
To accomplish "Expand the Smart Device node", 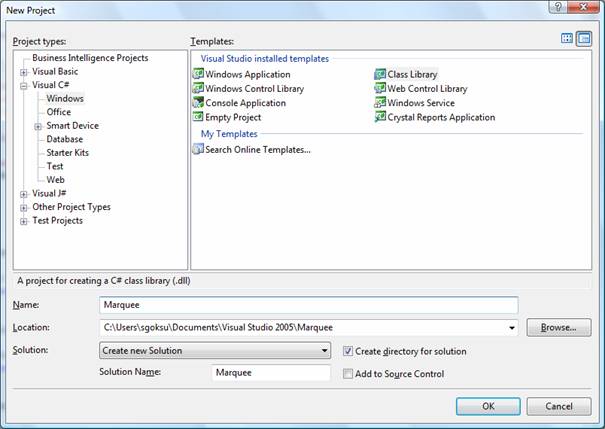I will click(38, 126).
